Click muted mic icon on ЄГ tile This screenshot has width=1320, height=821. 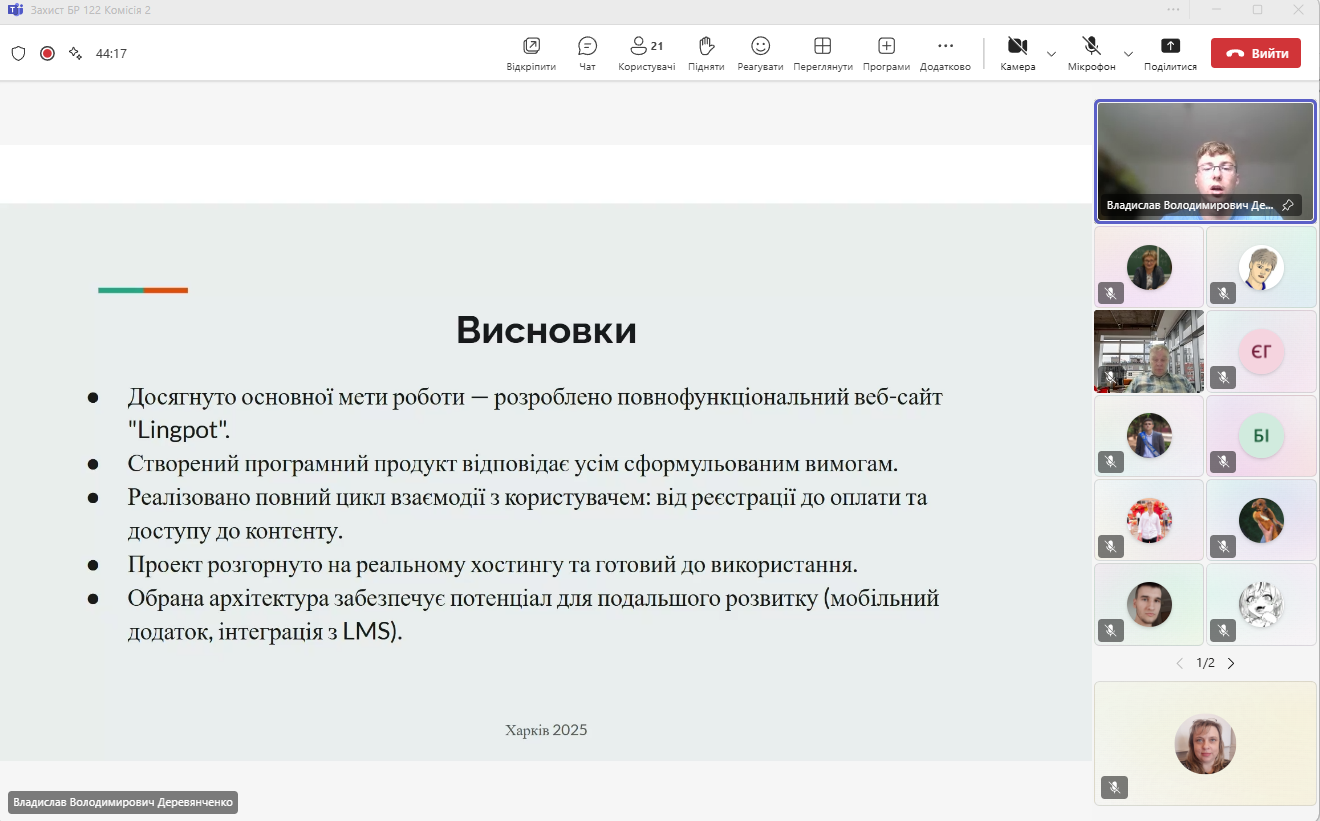pyautogui.click(x=1223, y=377)
